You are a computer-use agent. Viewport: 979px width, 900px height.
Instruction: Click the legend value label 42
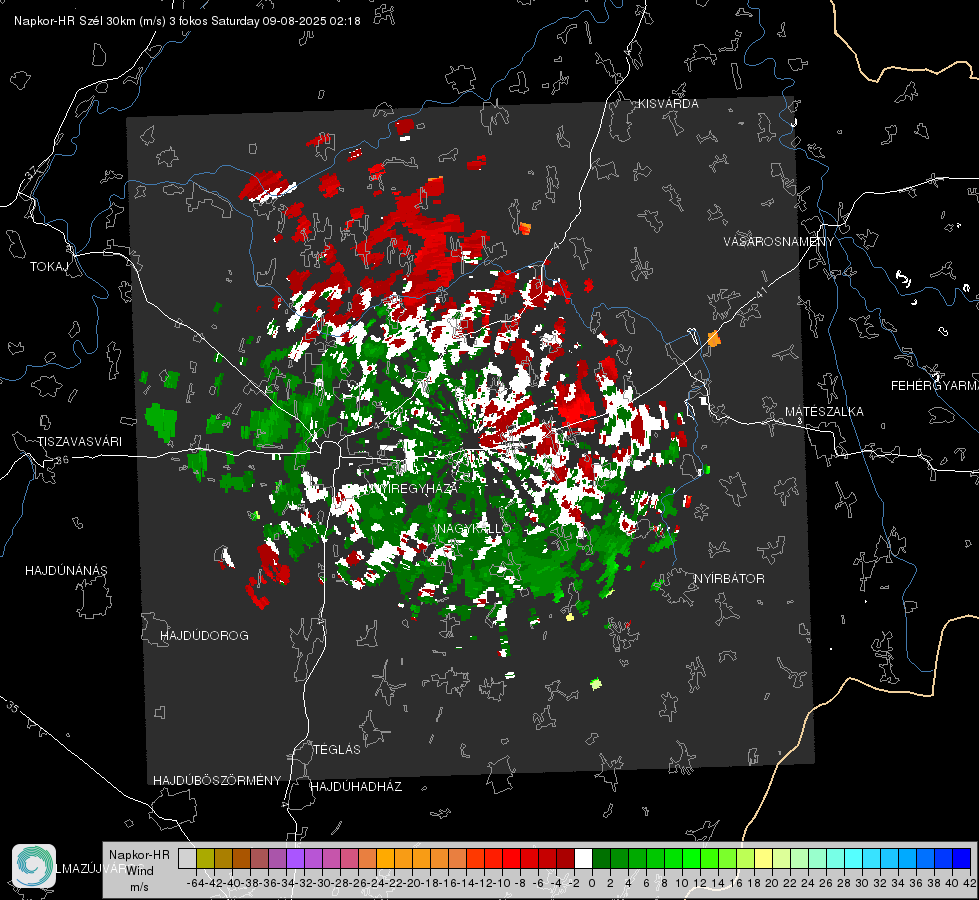click(969, 883)
